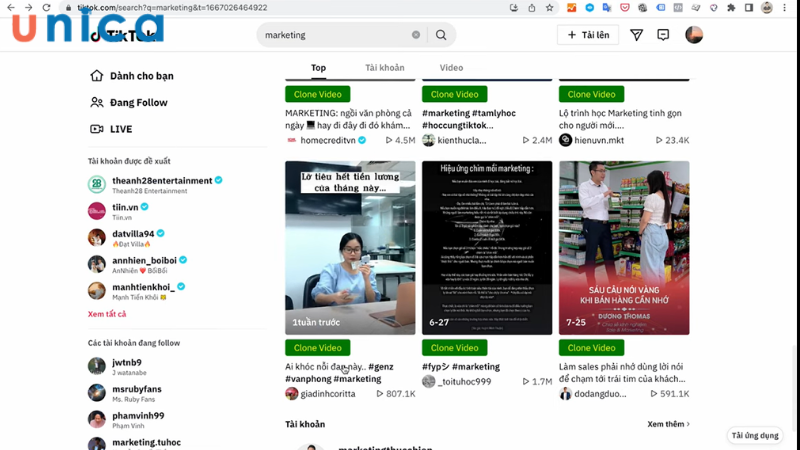Open the browser extensions puzzle icon
This screenshot has width=800, height=450.
point(731,8)
